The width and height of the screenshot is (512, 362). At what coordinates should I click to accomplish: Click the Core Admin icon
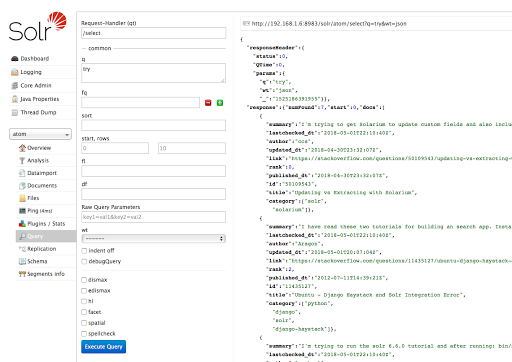[15, 86]
